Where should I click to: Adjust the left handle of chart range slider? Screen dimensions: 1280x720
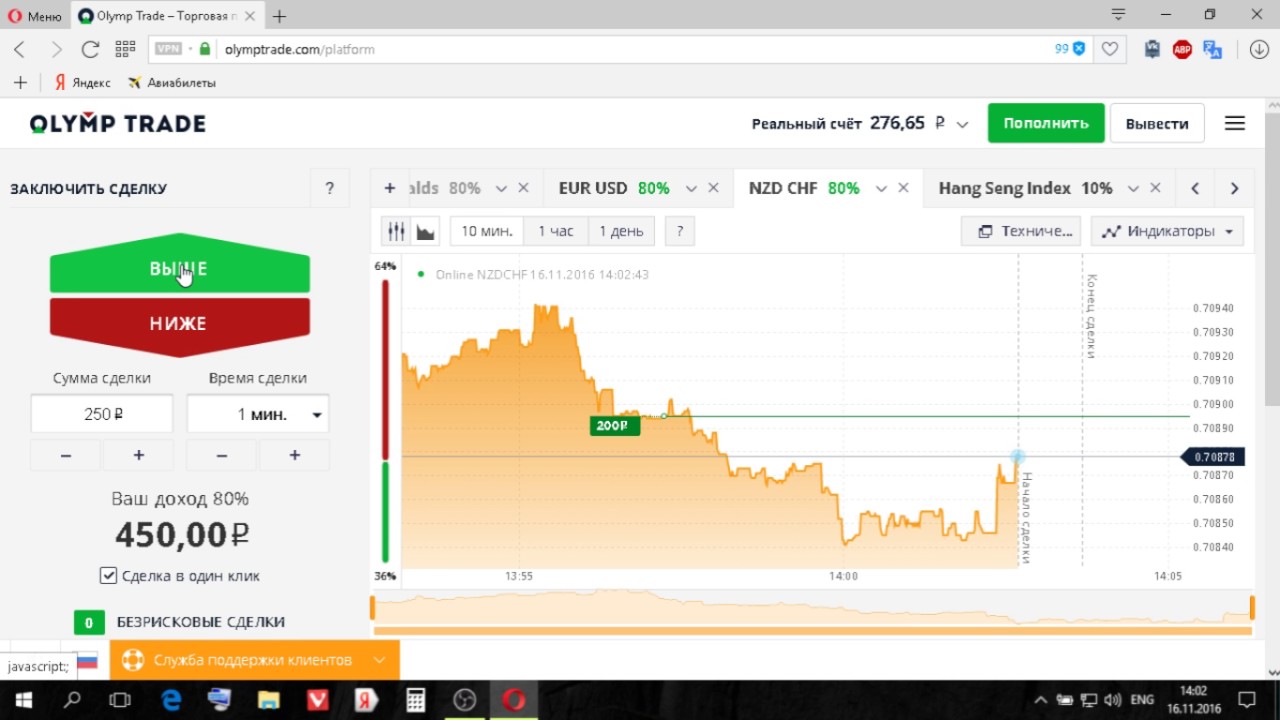point(373,608)
